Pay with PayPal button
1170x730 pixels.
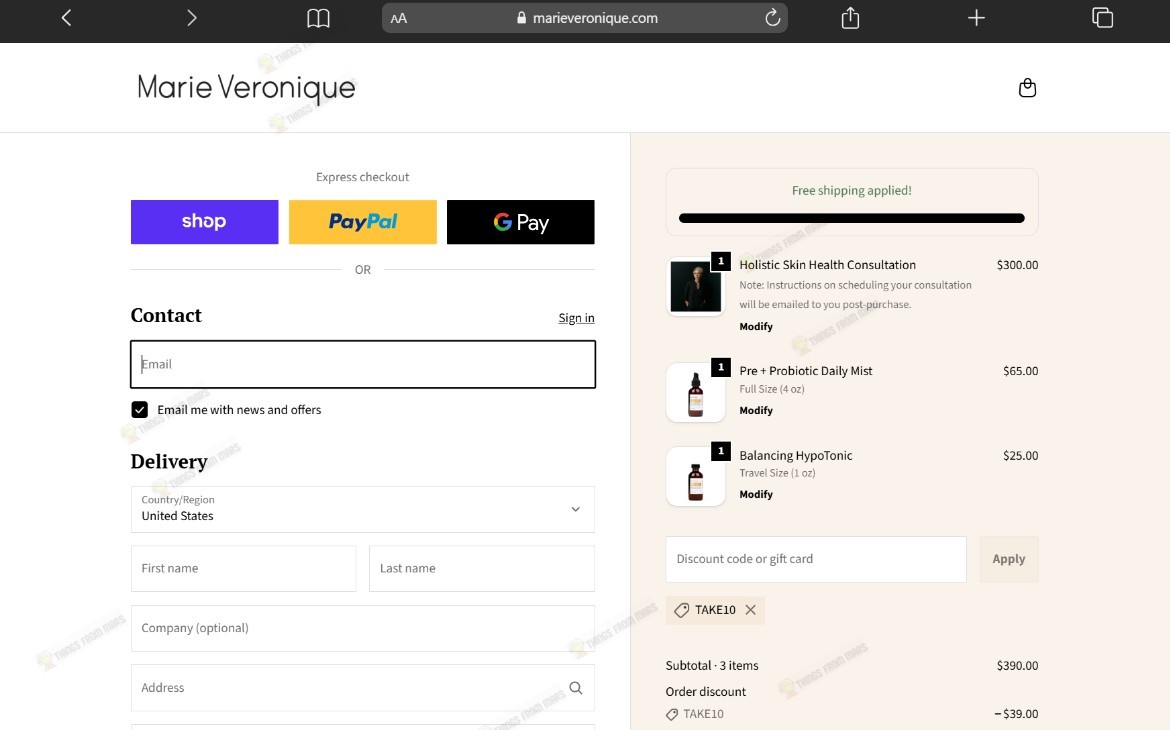[x=363, y=222]
